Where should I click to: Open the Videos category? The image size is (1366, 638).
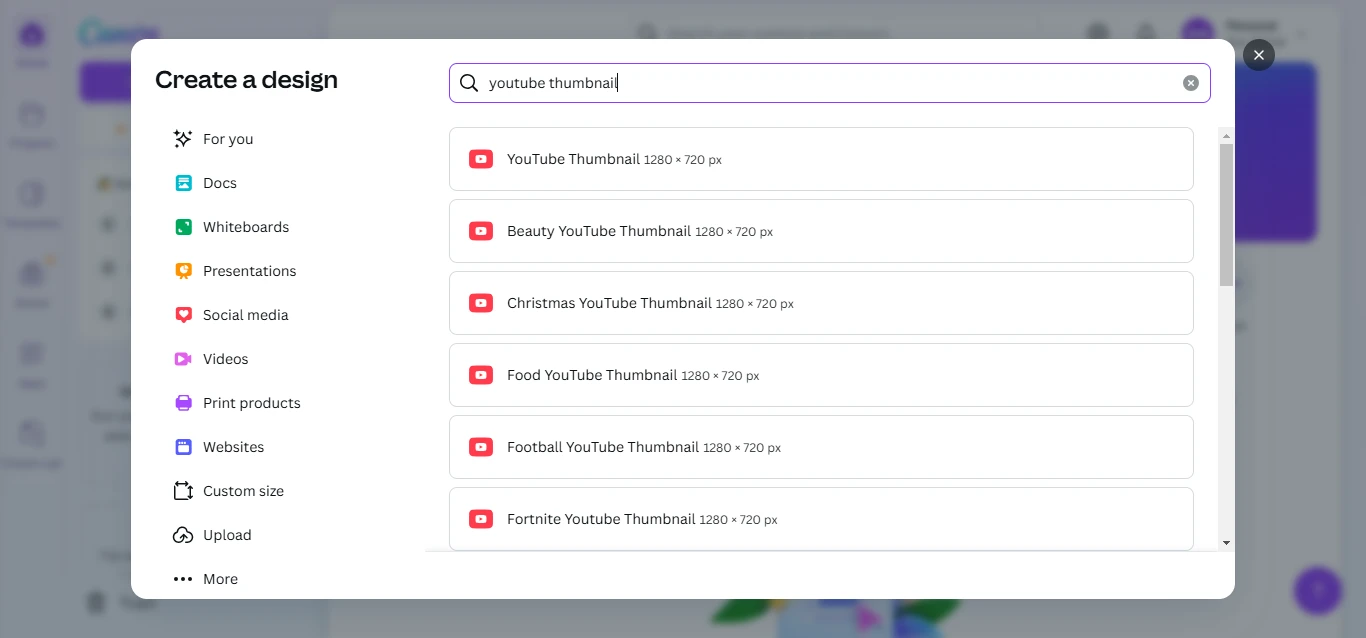226,359
